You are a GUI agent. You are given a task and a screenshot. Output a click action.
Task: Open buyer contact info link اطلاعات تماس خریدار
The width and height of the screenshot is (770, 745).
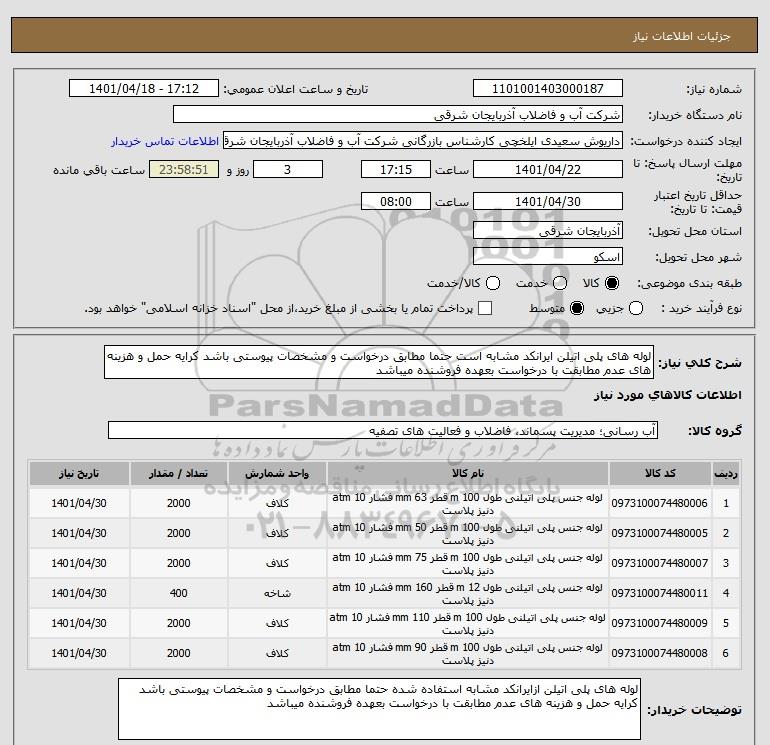coord(165,141)
